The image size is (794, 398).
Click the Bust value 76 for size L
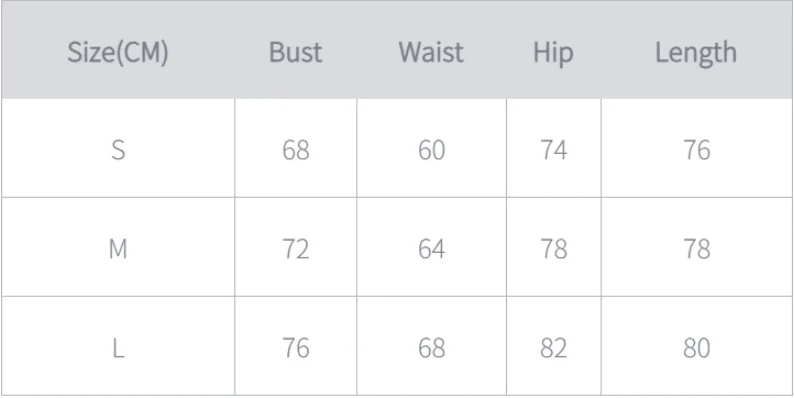[x=296, y=348]
